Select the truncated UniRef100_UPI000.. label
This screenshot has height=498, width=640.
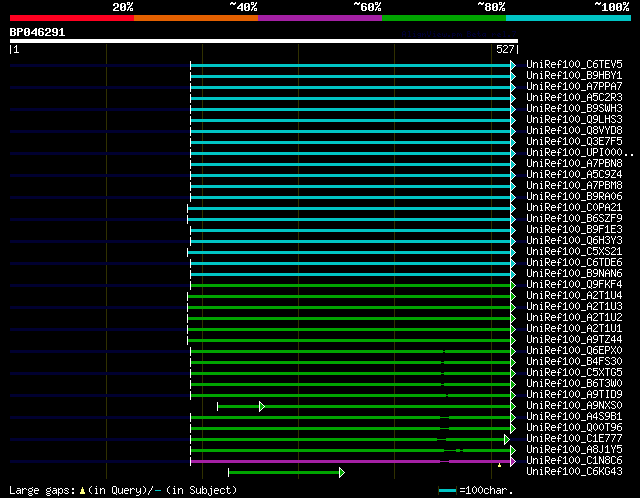(x=580, y=152)
